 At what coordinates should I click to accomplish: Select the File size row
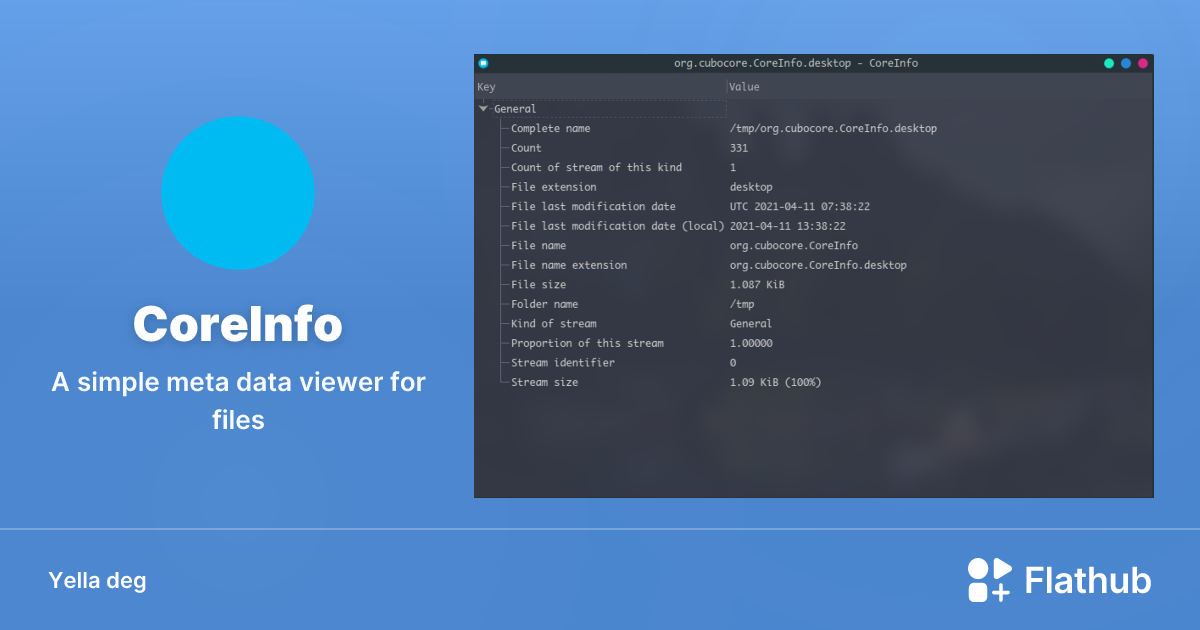tap(540, 284)
